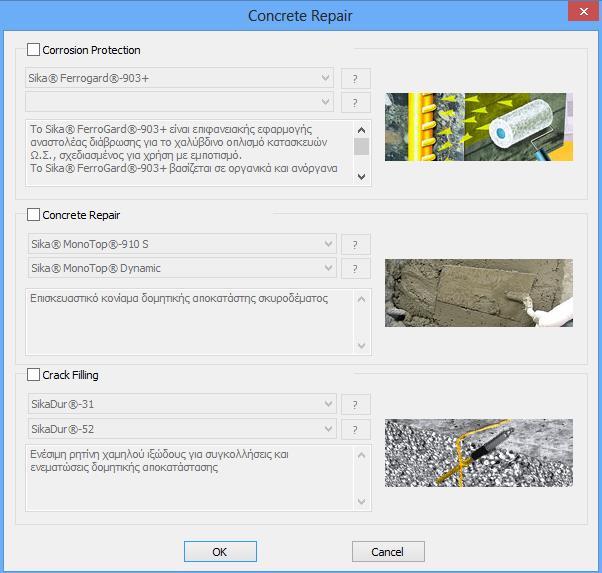
Task: Open the empty dropdown under Sika Ferrogard-903+
Action: [179, 102]
